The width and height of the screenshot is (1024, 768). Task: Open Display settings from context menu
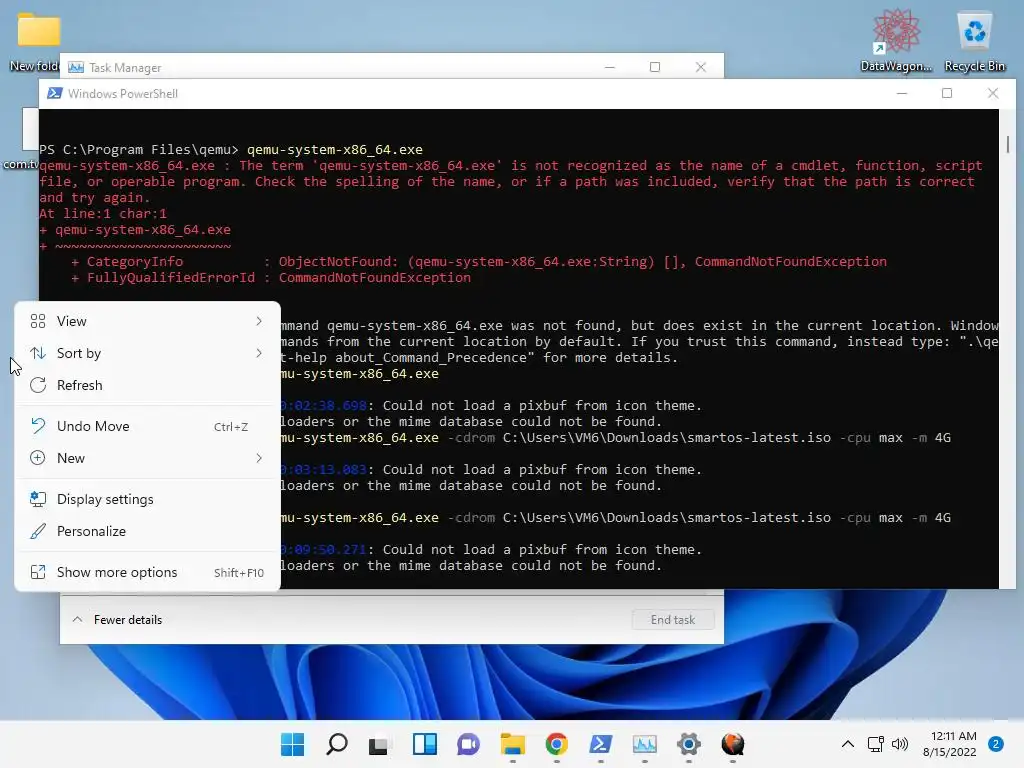tap(148, 500)
